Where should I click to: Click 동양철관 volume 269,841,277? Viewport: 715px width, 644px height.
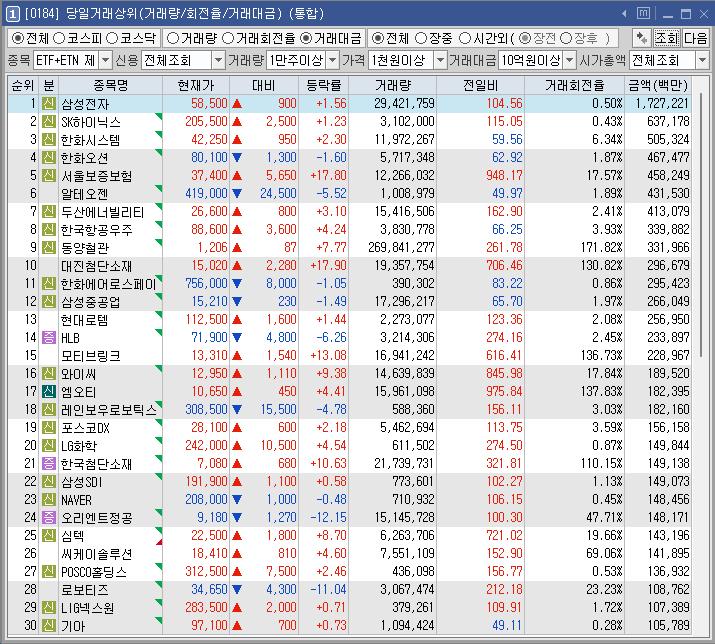tap(401, 248)
